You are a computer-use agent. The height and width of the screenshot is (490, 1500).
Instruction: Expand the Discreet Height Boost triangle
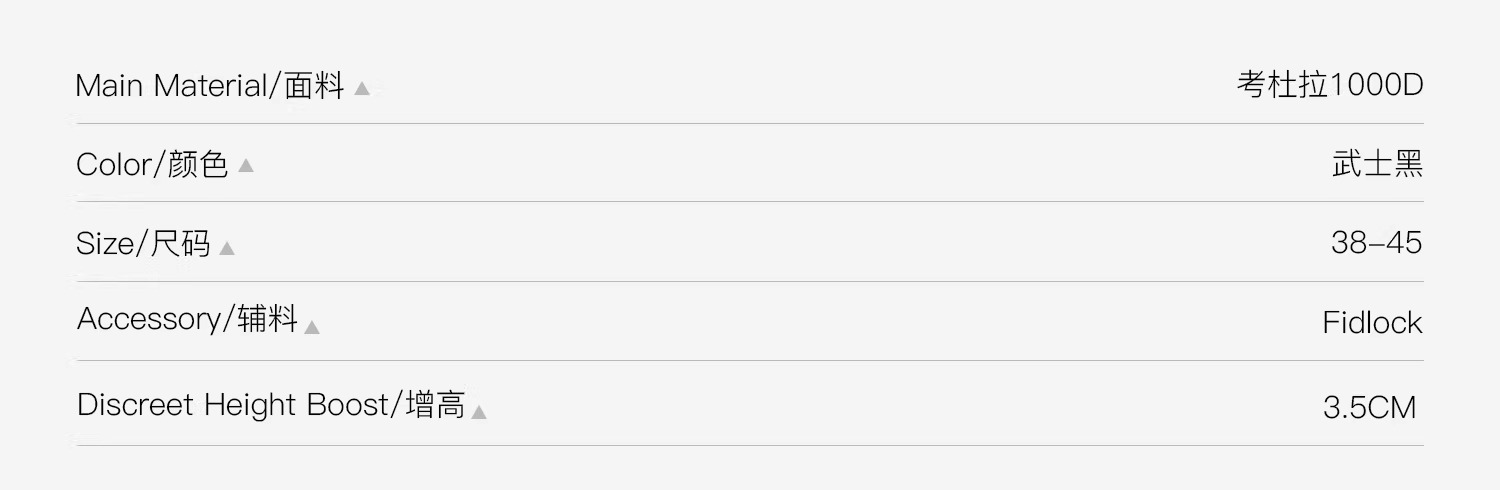pyautogui.click(x=479, y=411)
